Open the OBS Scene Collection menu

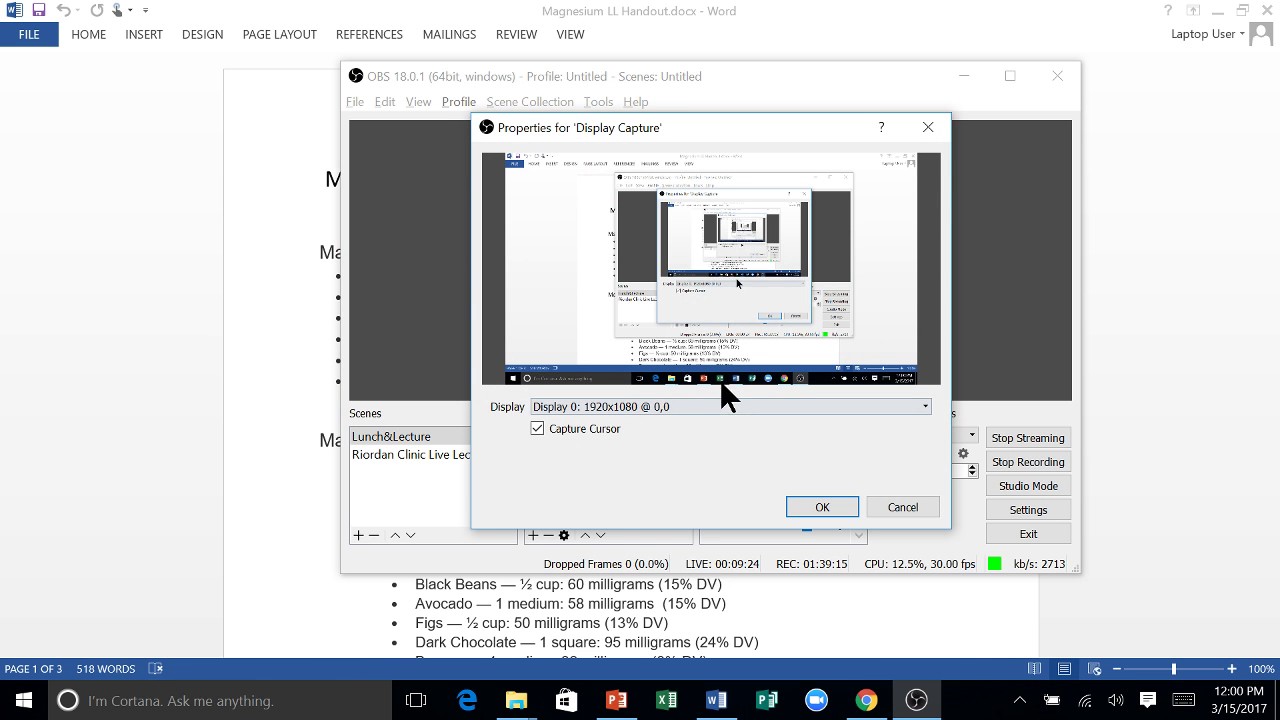pos(530,102)
